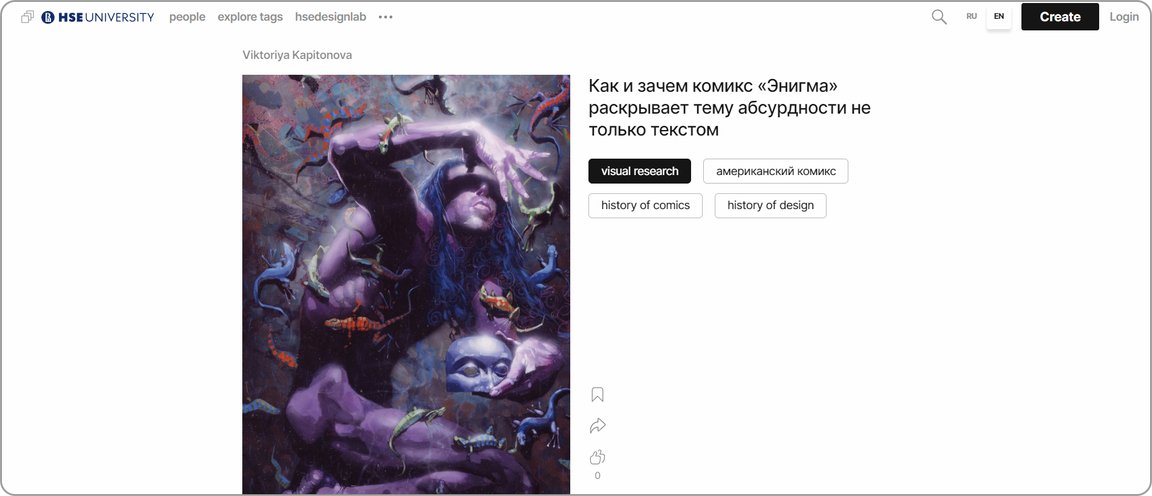Share the project using the arrow icon
This screenshot has height=496, width=1152.
(x=597, y=425)
